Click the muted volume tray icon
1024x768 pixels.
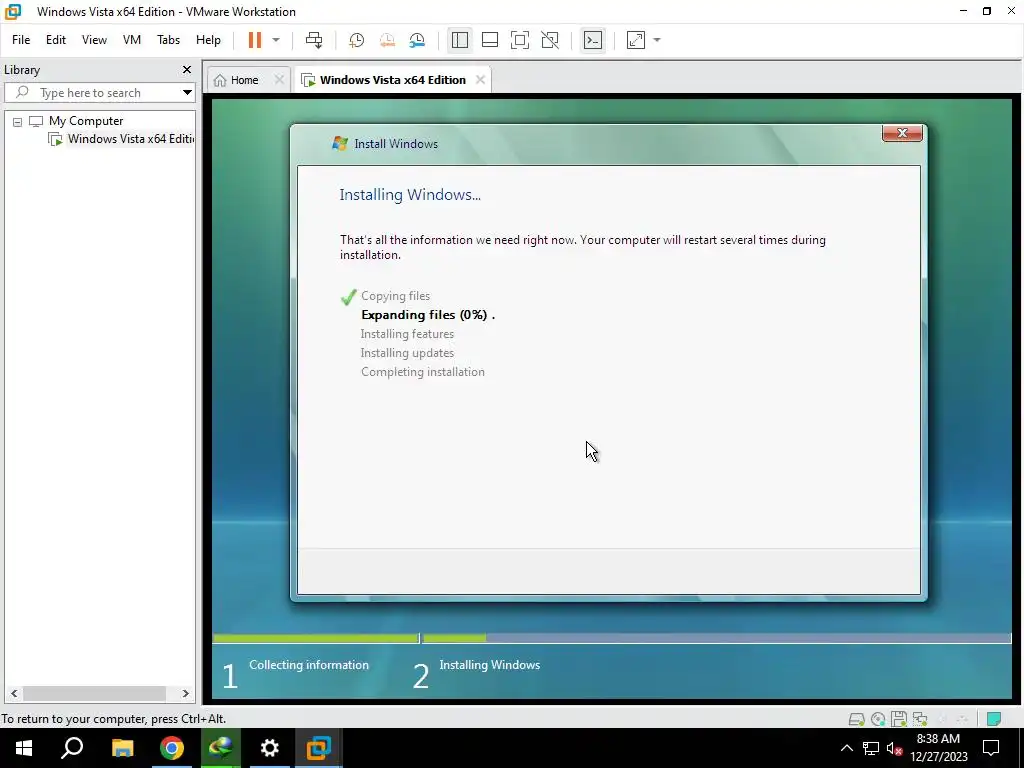[894, 748]
